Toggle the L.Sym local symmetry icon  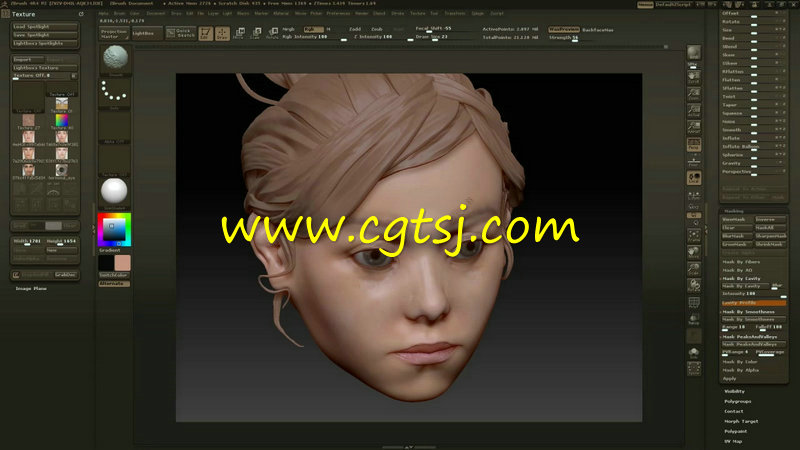693,195
